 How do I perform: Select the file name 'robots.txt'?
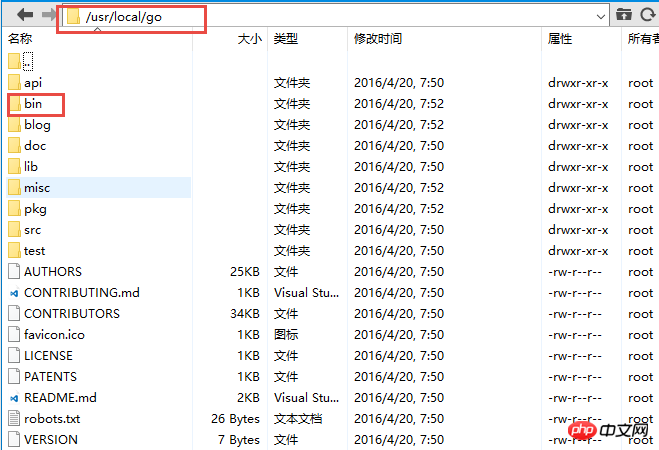(x=52, y=419)
